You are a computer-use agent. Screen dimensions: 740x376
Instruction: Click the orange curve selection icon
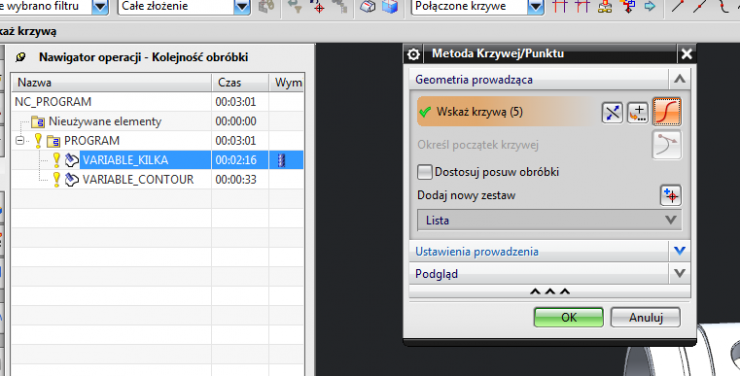(x=667, y=111)
